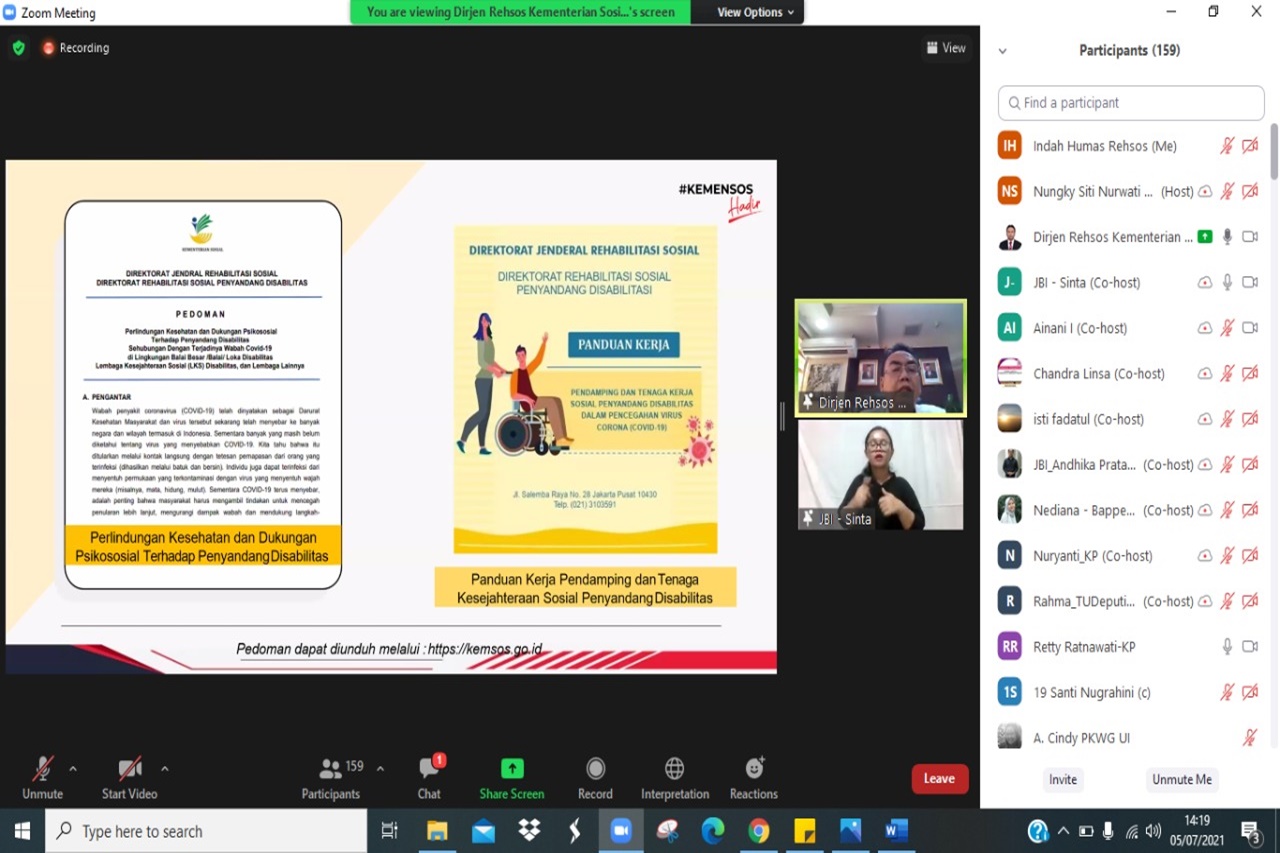
Task: Click Dirjen Rehsos camera icon in list
Action: coord(1250,237)
